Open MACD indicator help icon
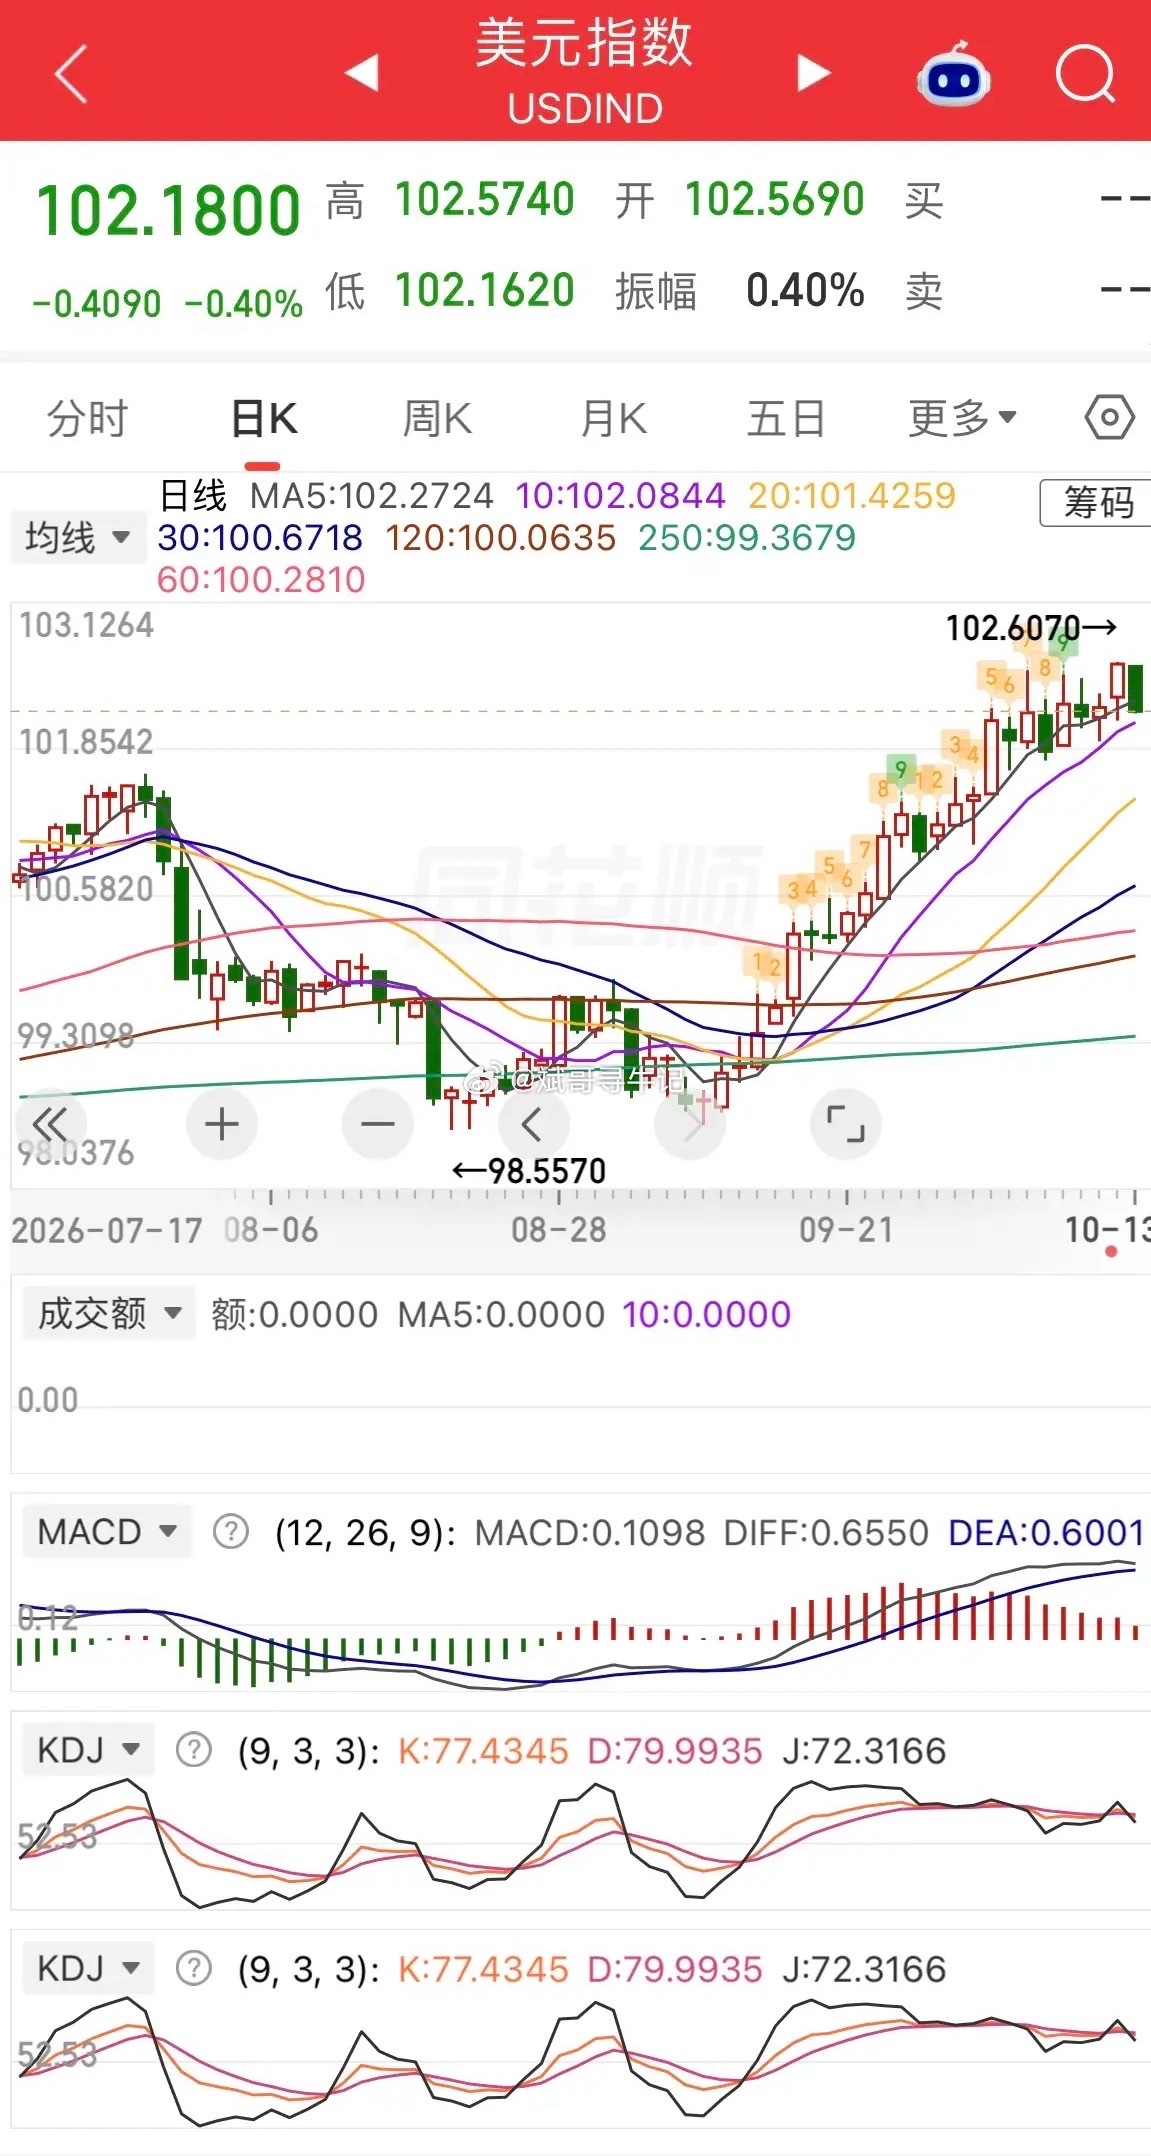The height and width of the screenshot is (2156, 1151). 231,1531
